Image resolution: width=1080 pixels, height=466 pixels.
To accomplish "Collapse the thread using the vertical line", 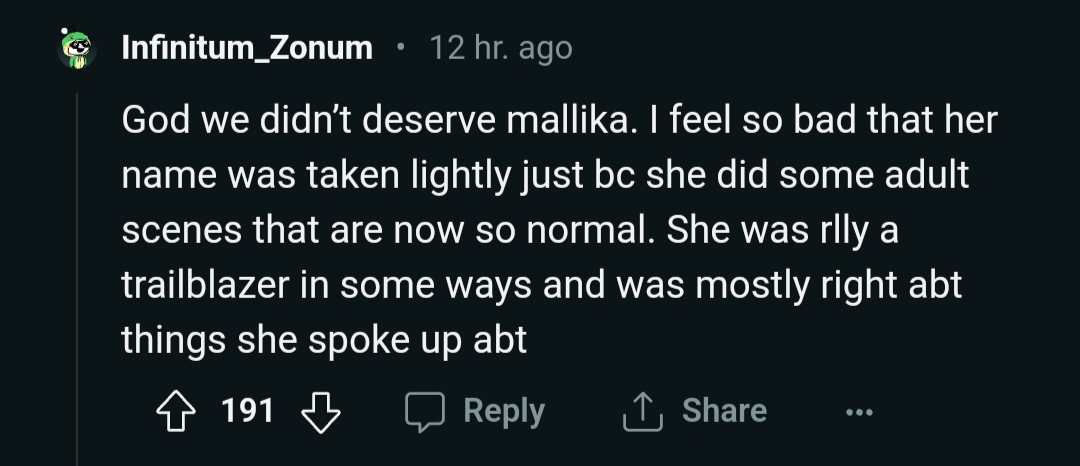I will 77,280.
